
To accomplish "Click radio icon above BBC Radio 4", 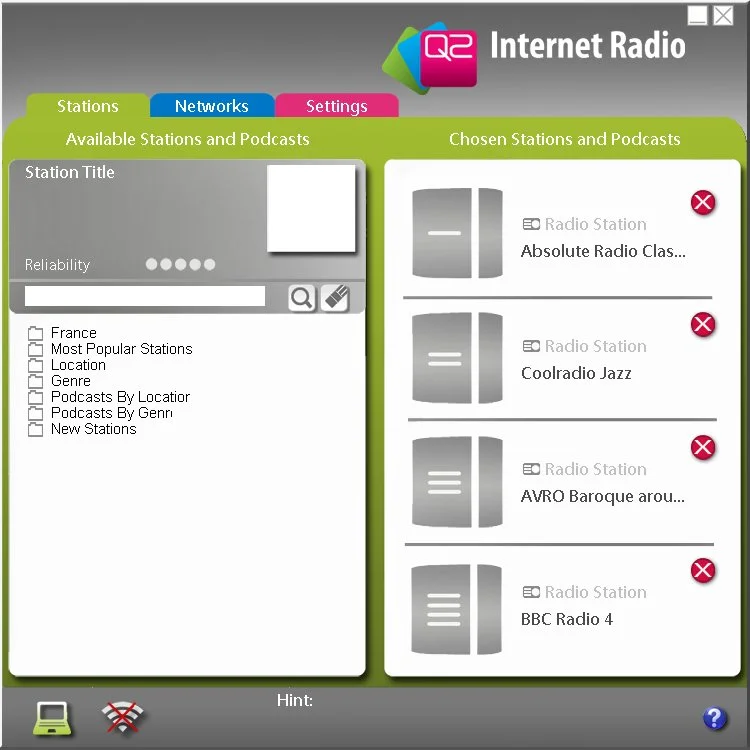I will coord(531,592).
